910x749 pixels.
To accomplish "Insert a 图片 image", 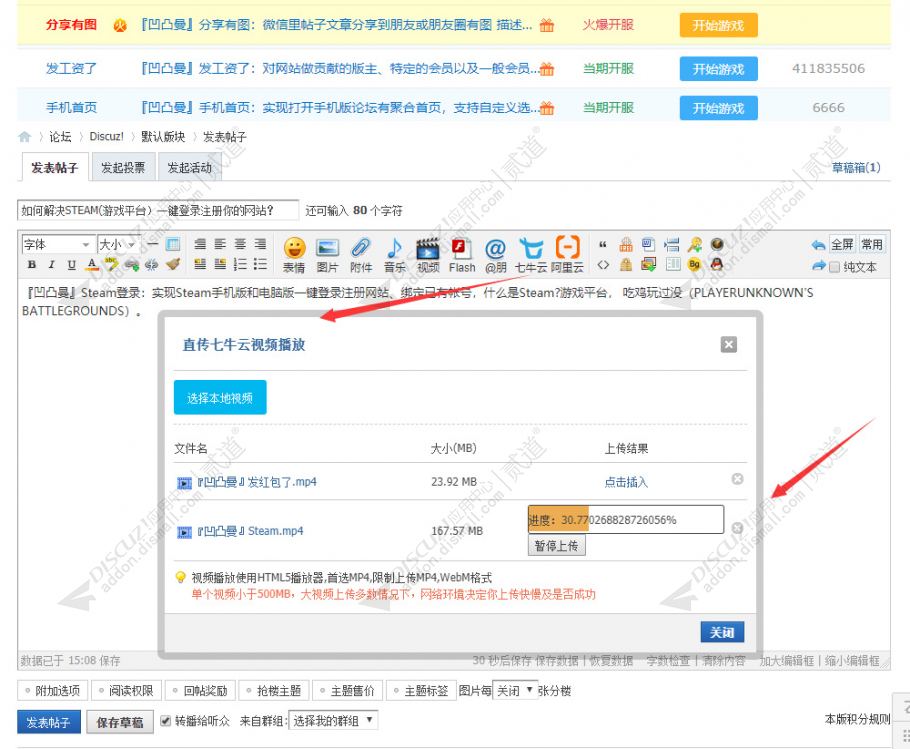I will (327, 255).
